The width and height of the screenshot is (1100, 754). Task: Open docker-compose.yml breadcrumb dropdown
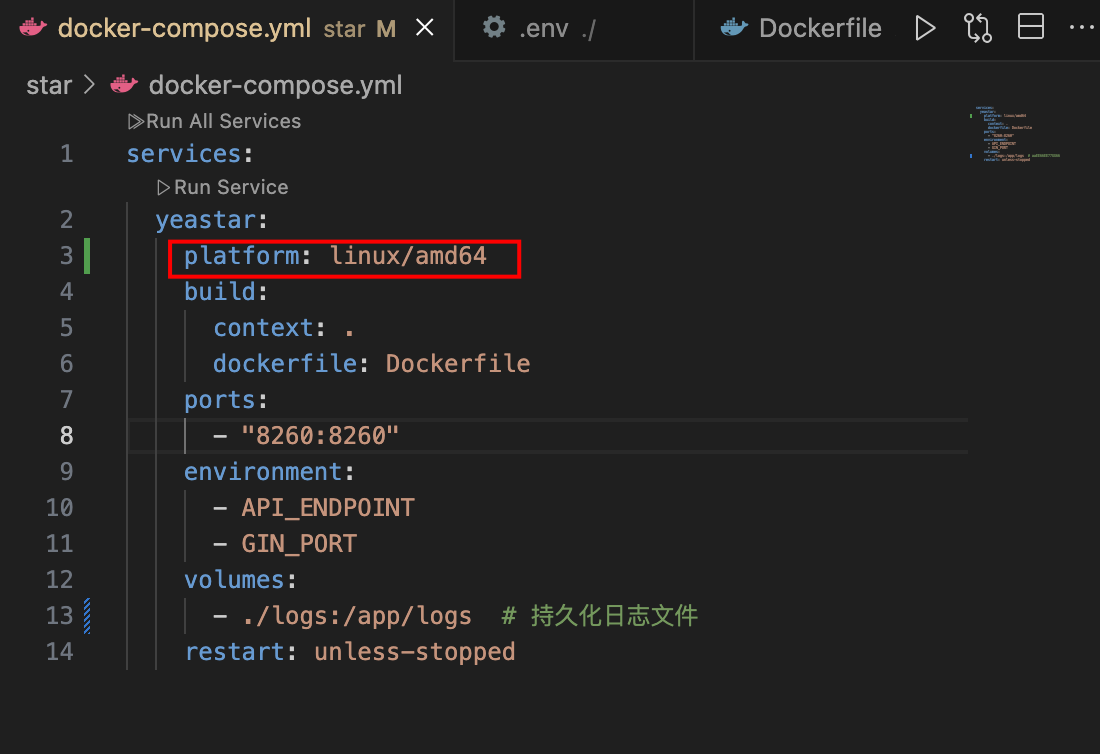[x=275, y=85]
